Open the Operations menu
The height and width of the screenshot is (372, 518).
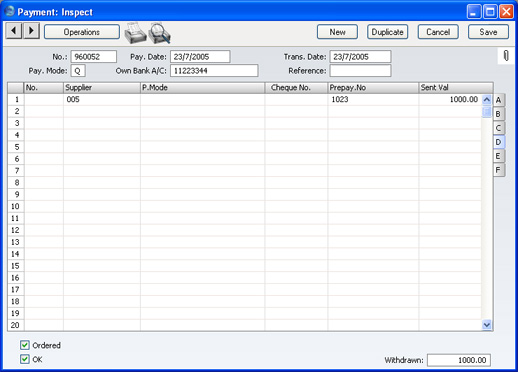[82, 32]
